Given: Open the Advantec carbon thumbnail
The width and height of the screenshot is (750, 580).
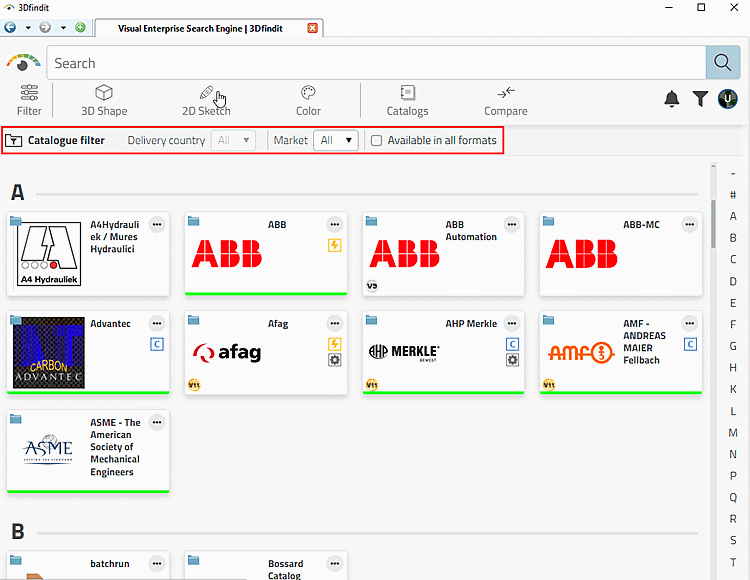Looking at the screenshot, I should [x=48, y=352].
